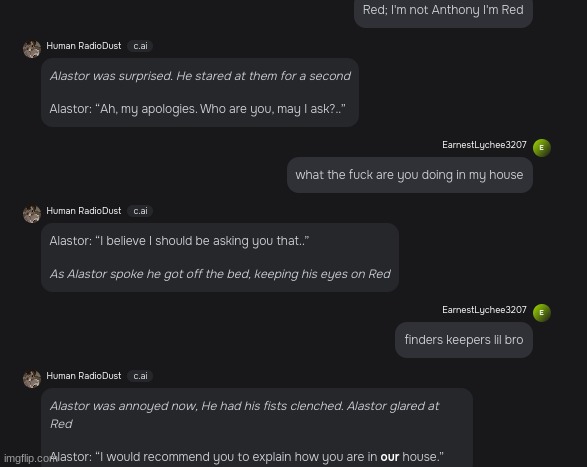Open the first Human RadioDust name link
This screenshot has height=467, width=587.
coord(83,46)
